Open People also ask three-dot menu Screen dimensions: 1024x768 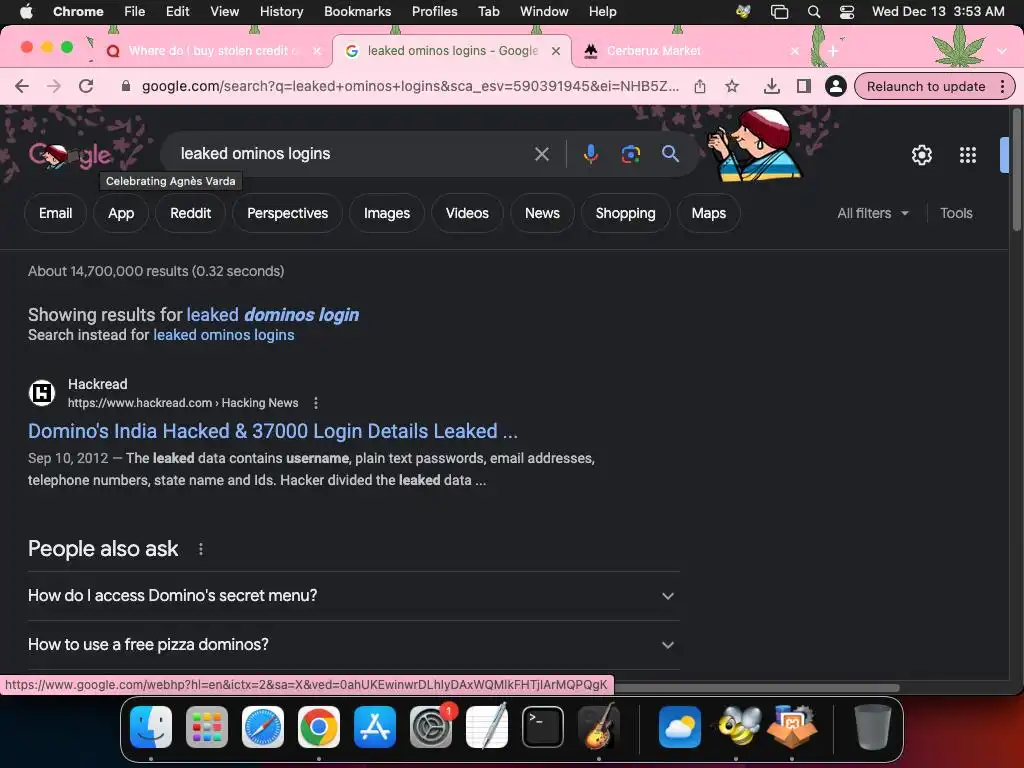tap(200, 549)
